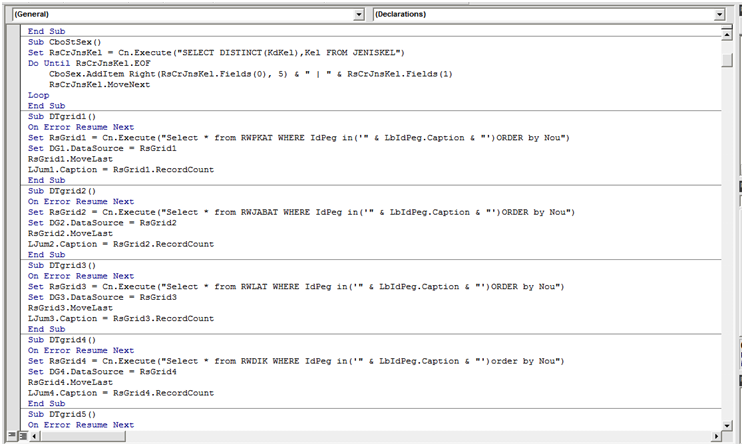Click the 'Loop' keyword line
The width and height of the screenshot is (744, 446).
[x=38, y=95]
